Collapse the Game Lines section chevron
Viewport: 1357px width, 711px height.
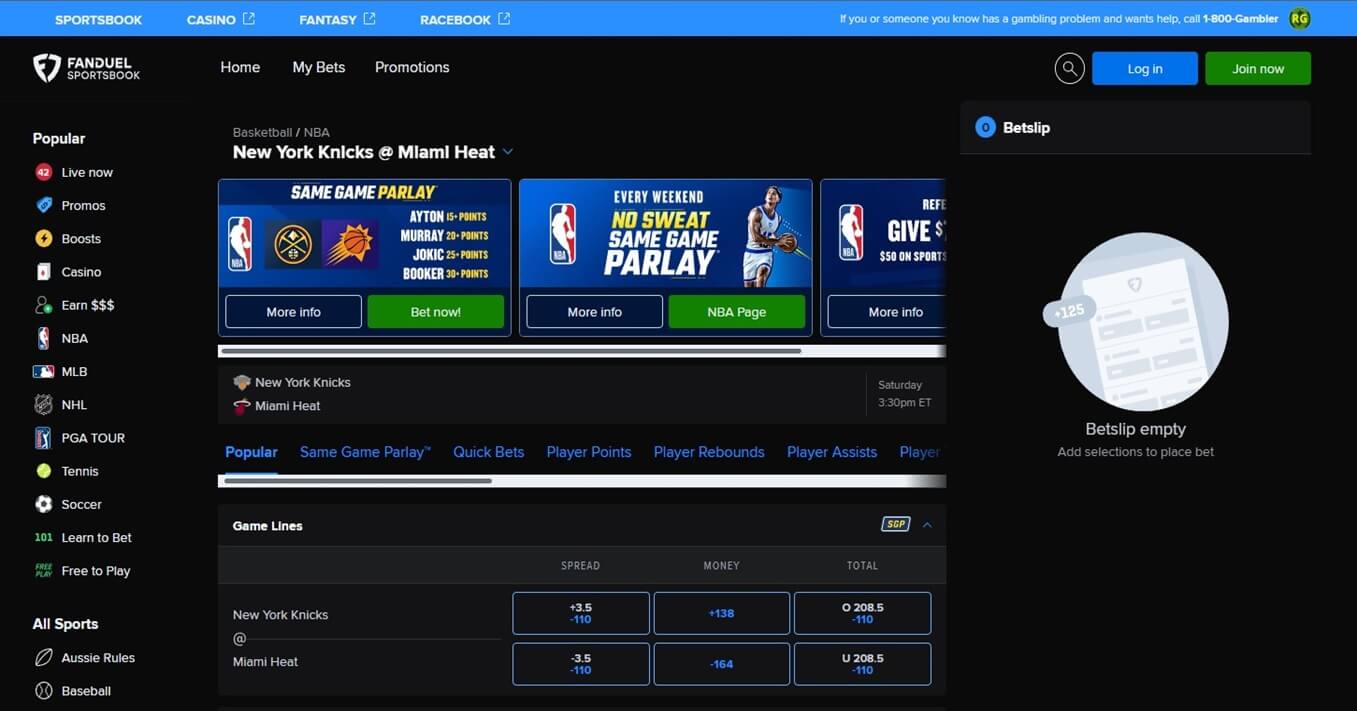click(x=927, y=525)
